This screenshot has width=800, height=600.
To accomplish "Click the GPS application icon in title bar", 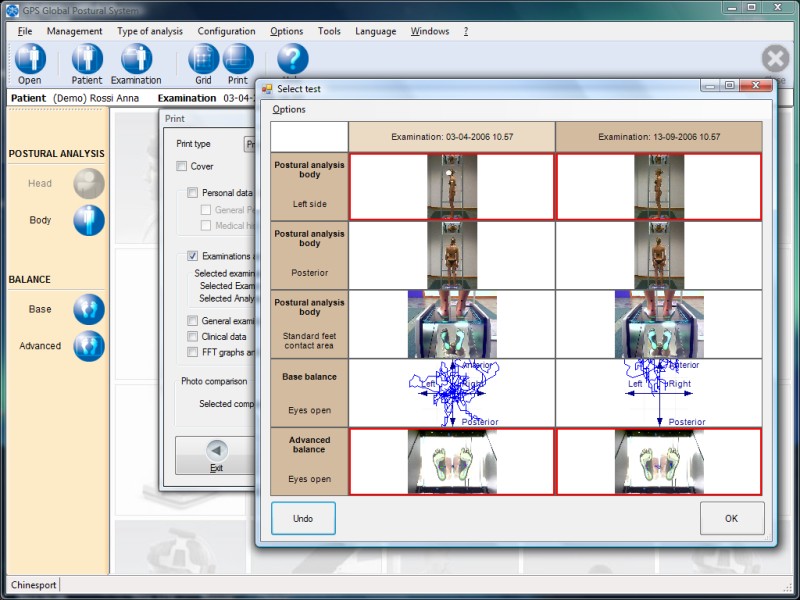I will coord(12,10).
